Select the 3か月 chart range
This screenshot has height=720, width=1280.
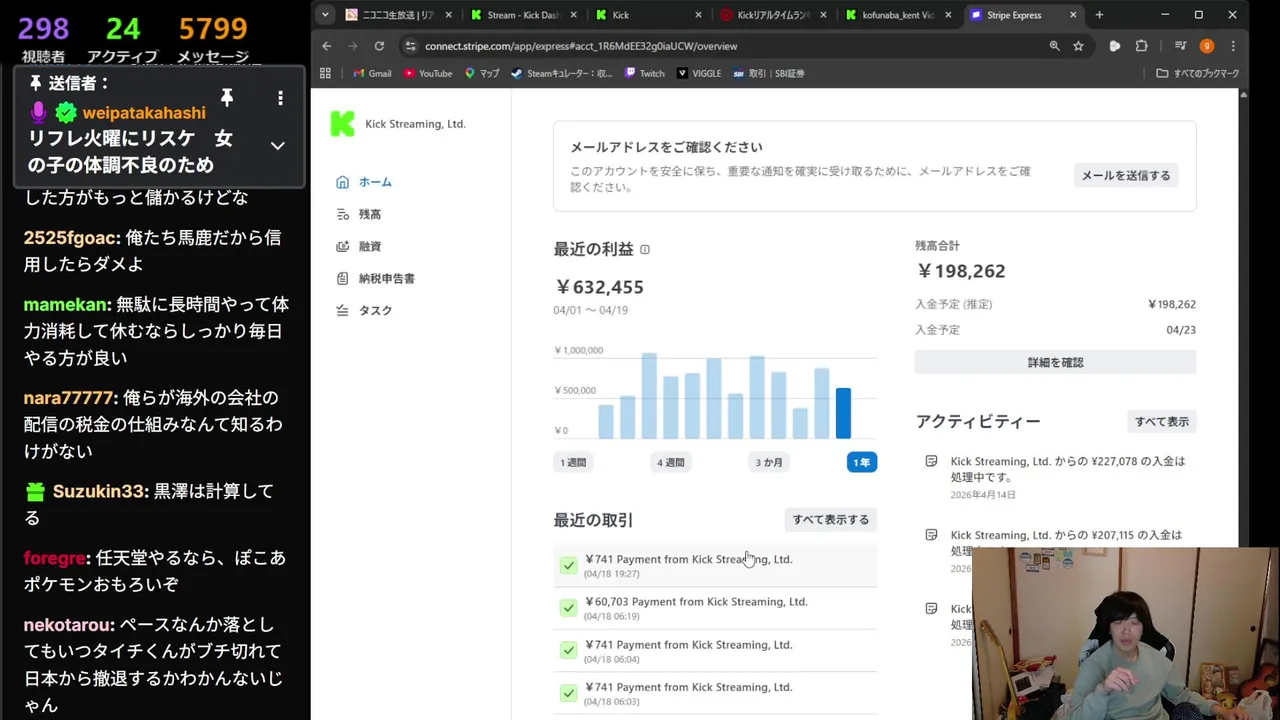(x=769, y=462)
